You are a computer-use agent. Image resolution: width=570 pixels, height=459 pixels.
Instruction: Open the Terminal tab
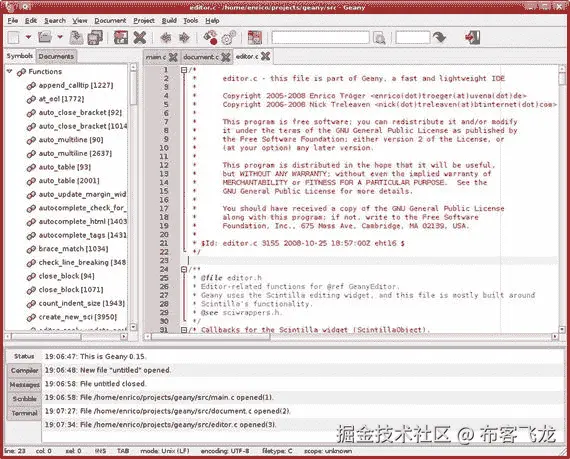click(x=24, y=413)
